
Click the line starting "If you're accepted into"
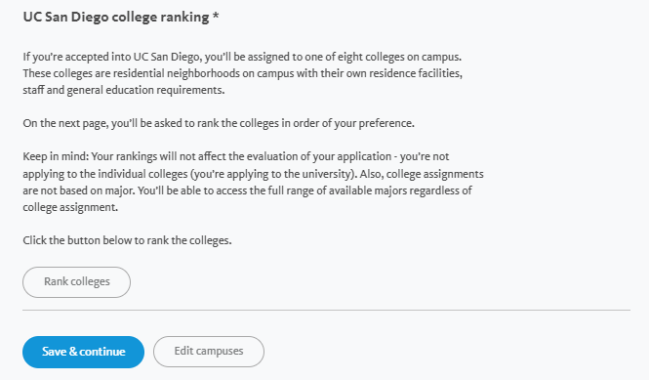point(242,57)
